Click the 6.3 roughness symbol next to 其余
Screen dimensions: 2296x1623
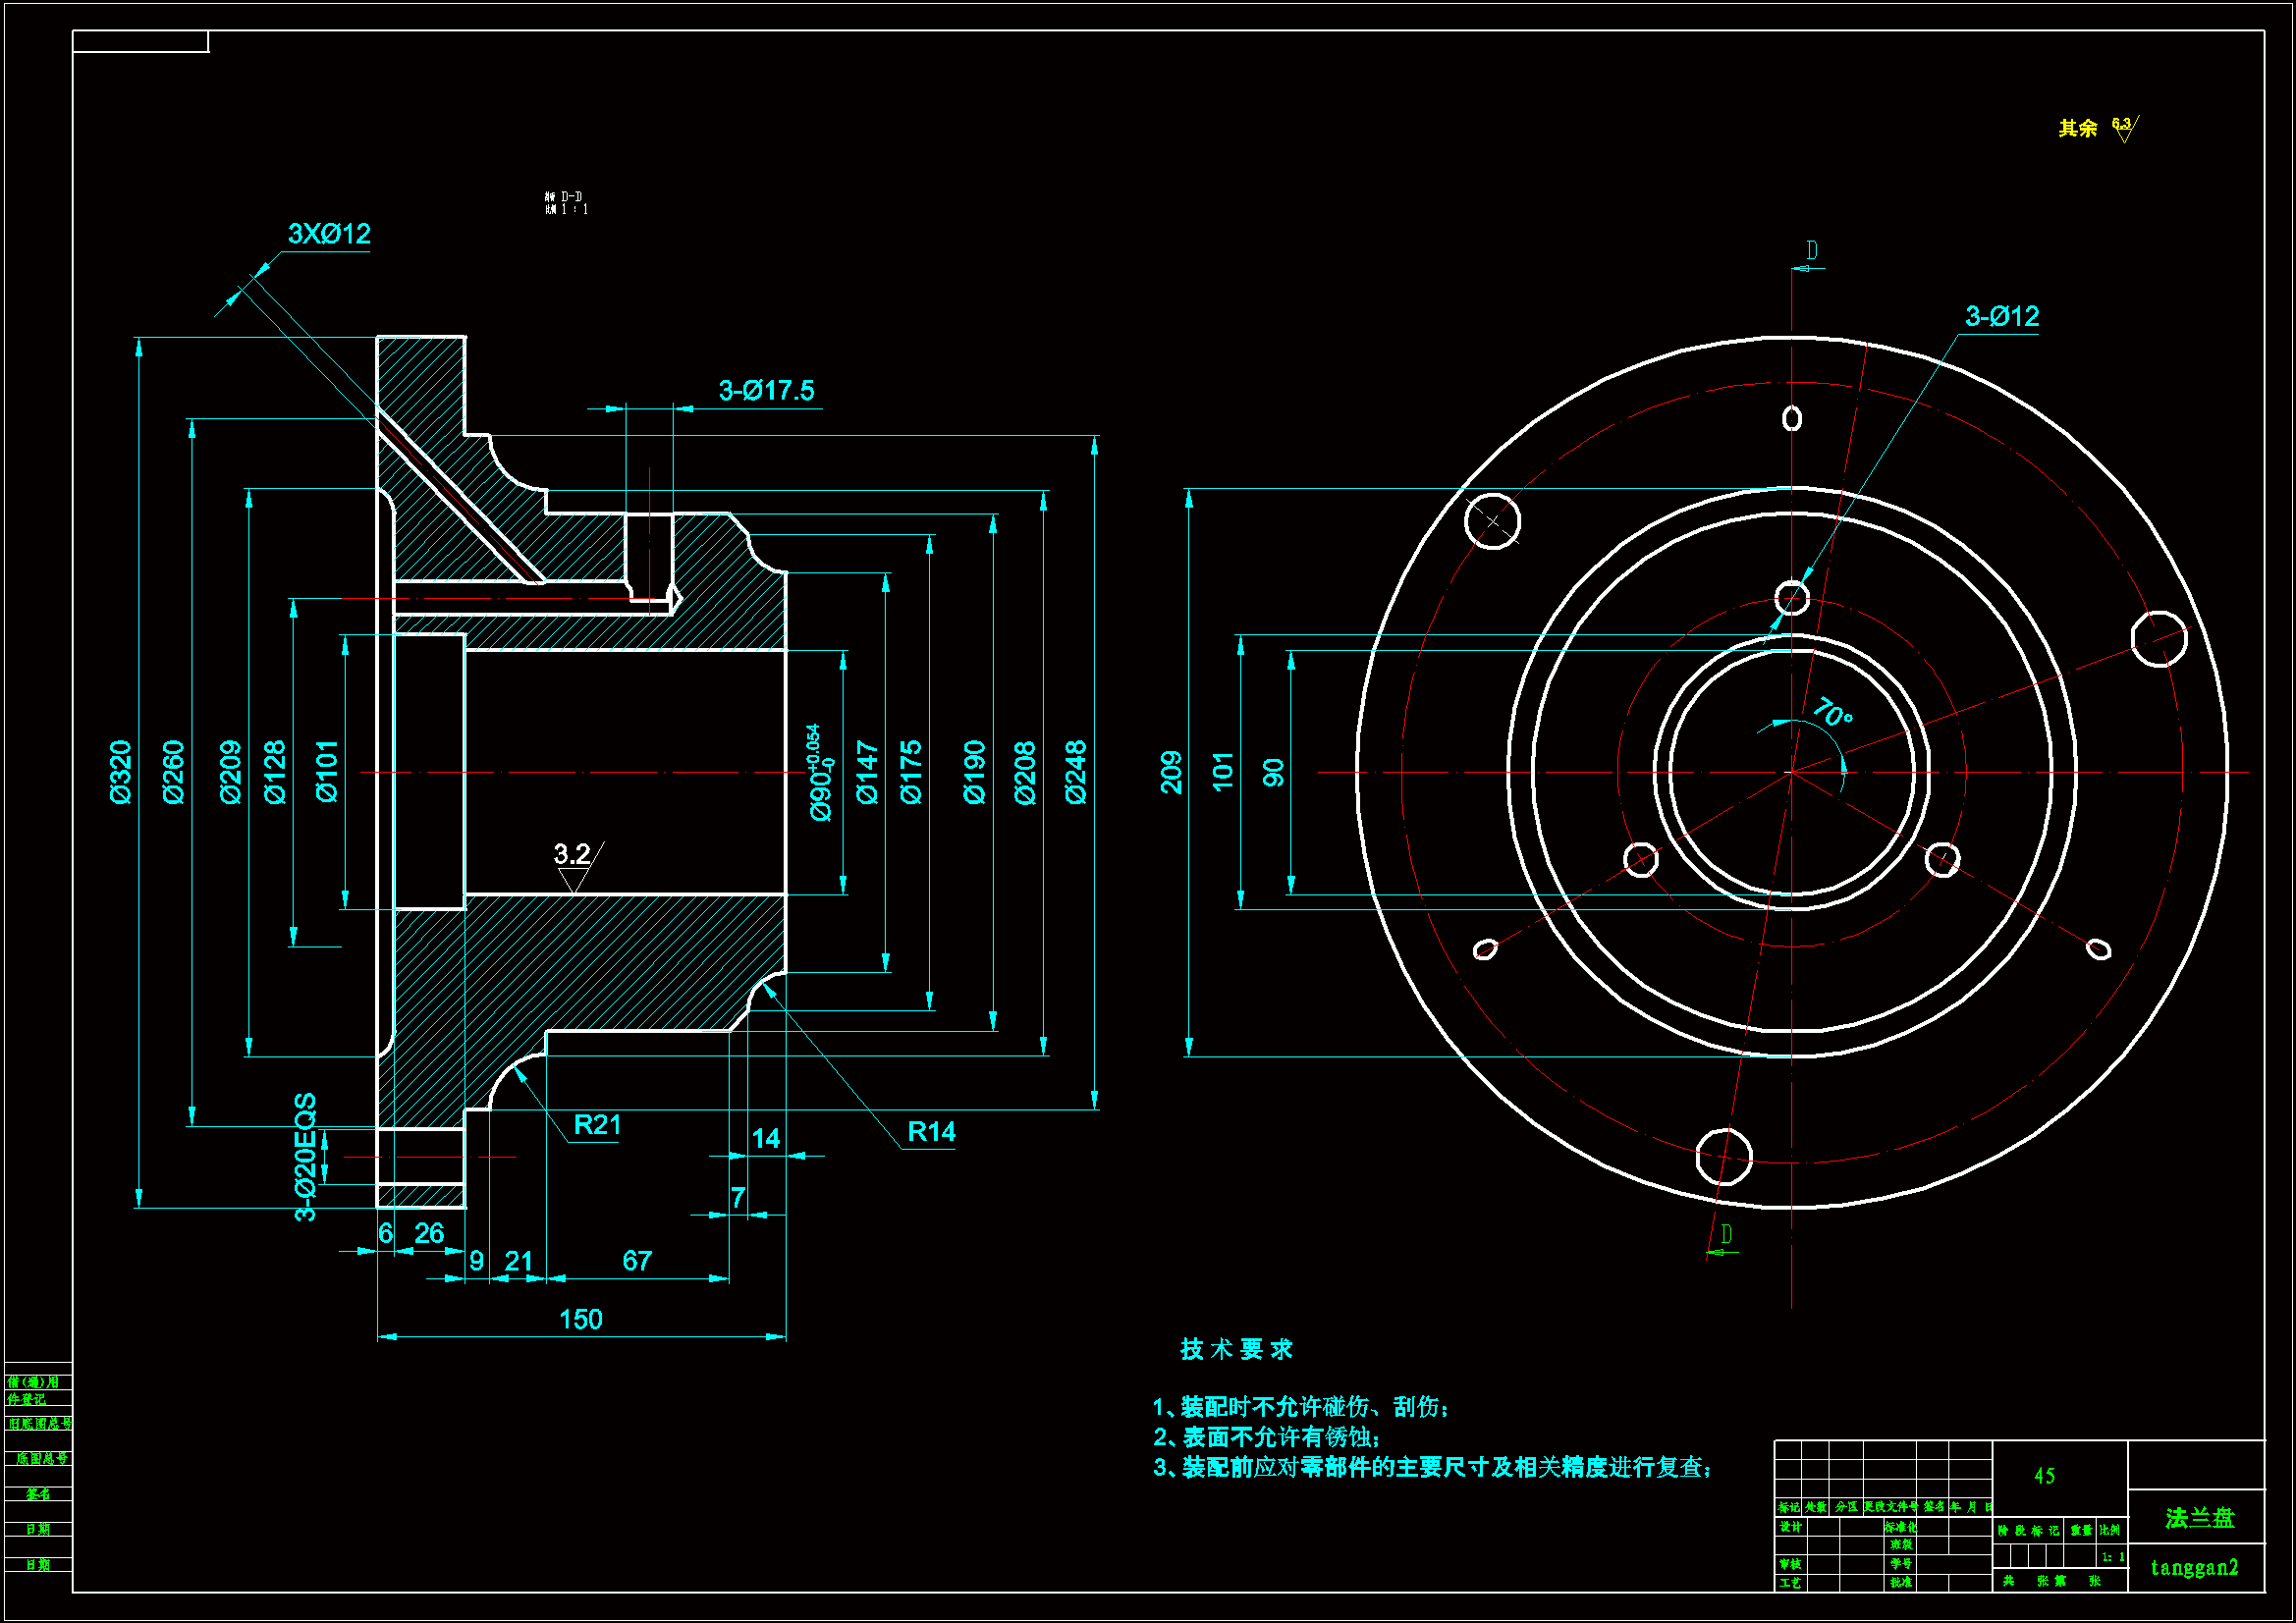point(2123,128)
